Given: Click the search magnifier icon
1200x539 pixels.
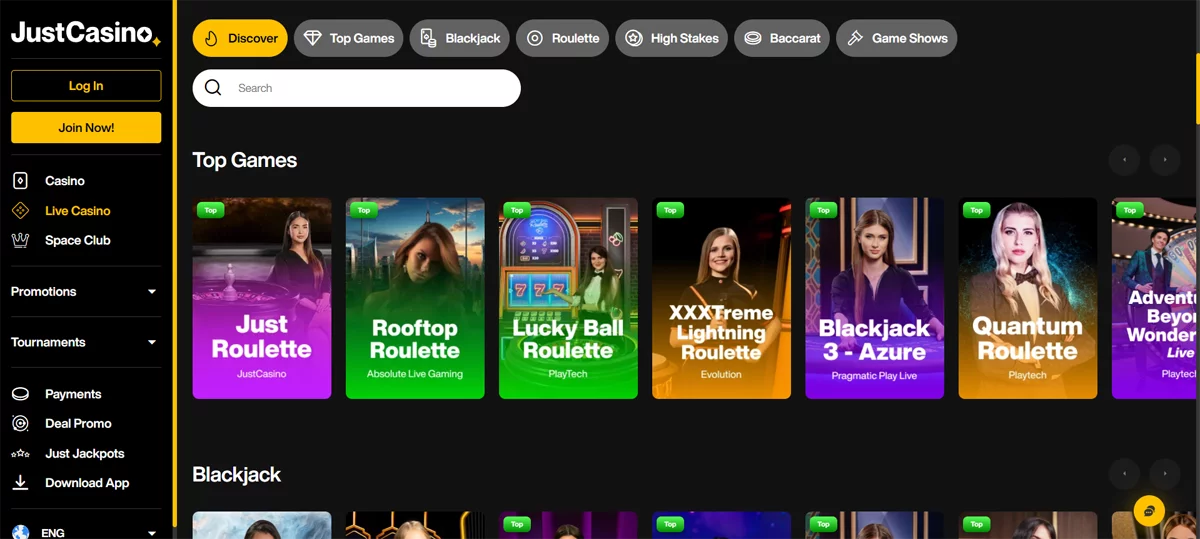Looking at the screenshot, I should coord(213,88).
